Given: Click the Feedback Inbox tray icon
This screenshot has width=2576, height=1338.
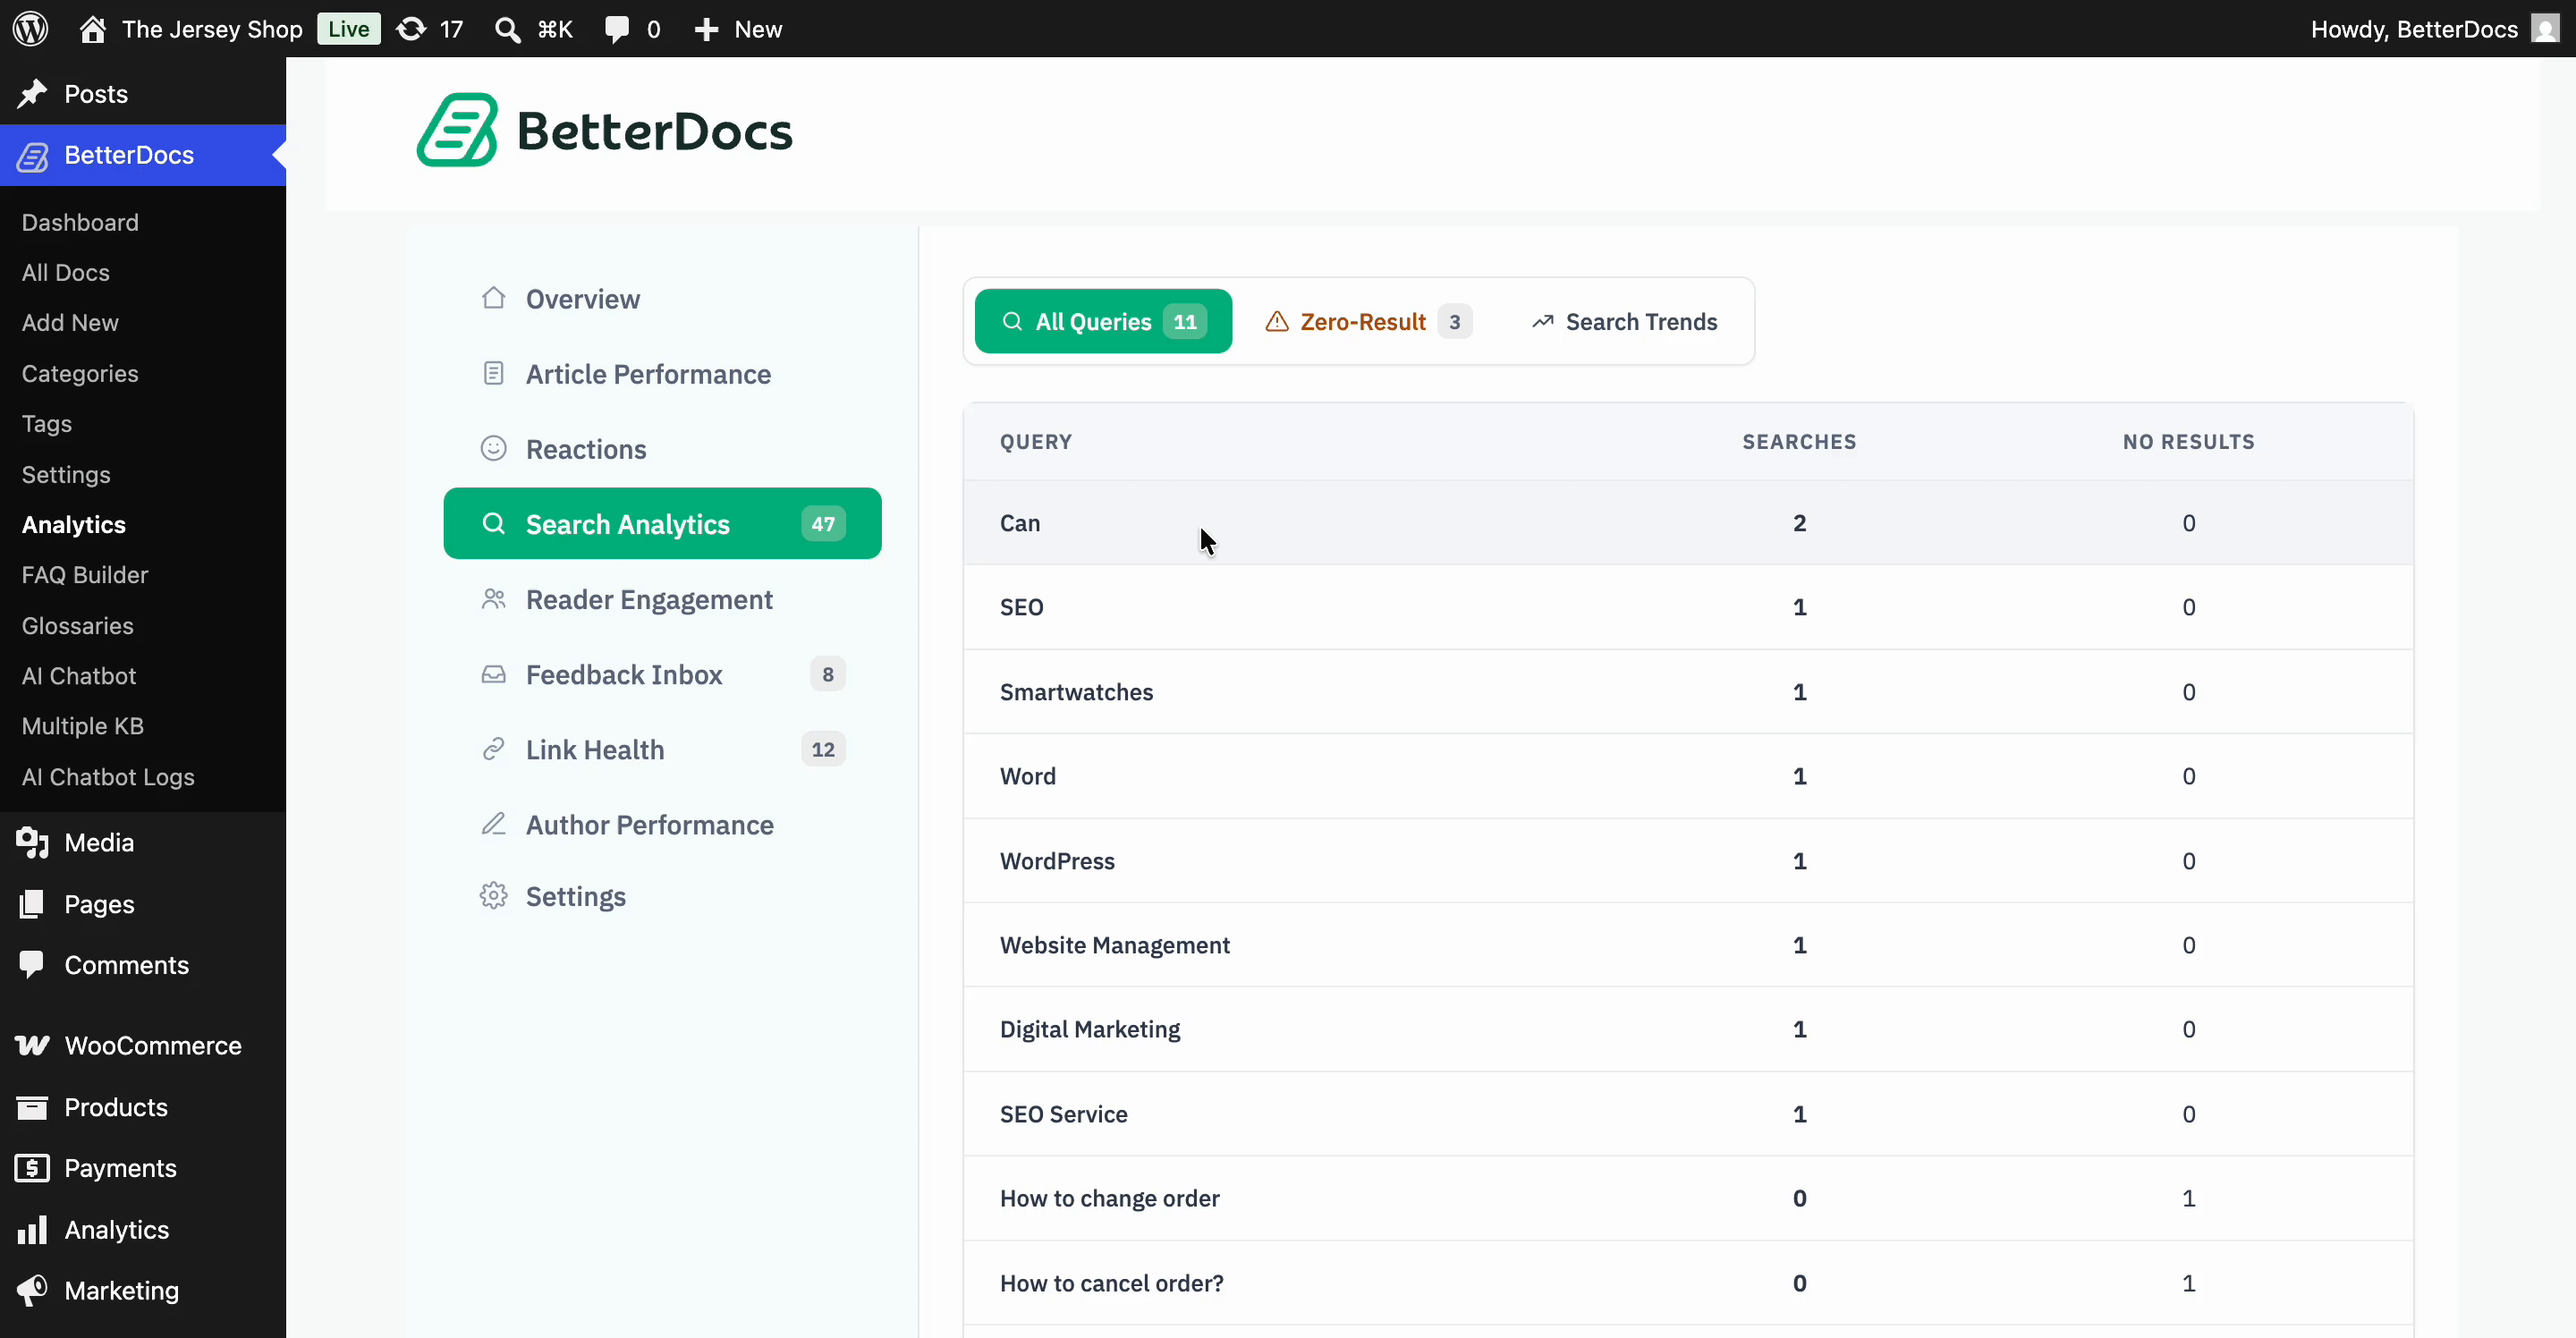Looking at the screenshot, I should (493, 674).
